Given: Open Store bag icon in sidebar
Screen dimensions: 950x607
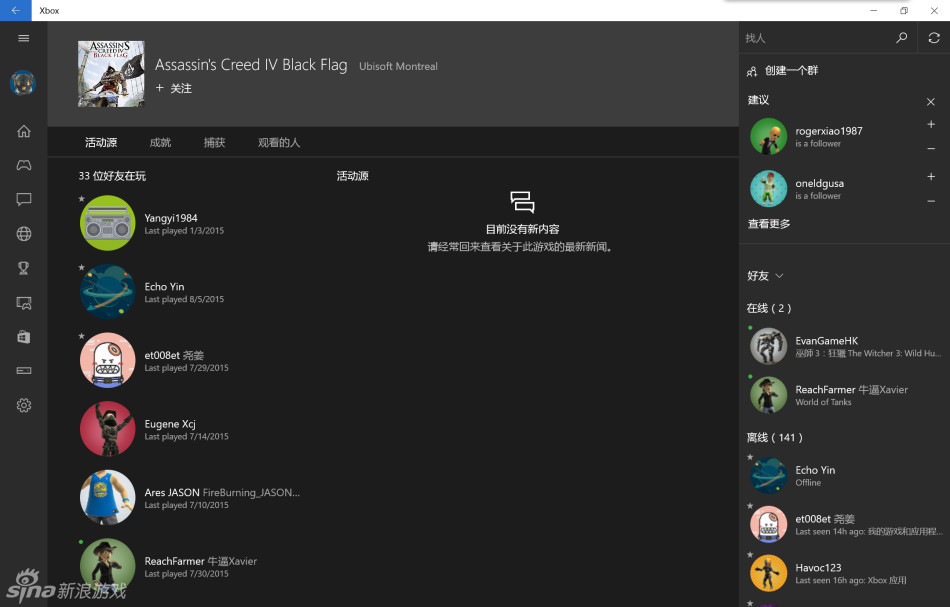Looking at the screenshot, I should click(x=24, y=337).
